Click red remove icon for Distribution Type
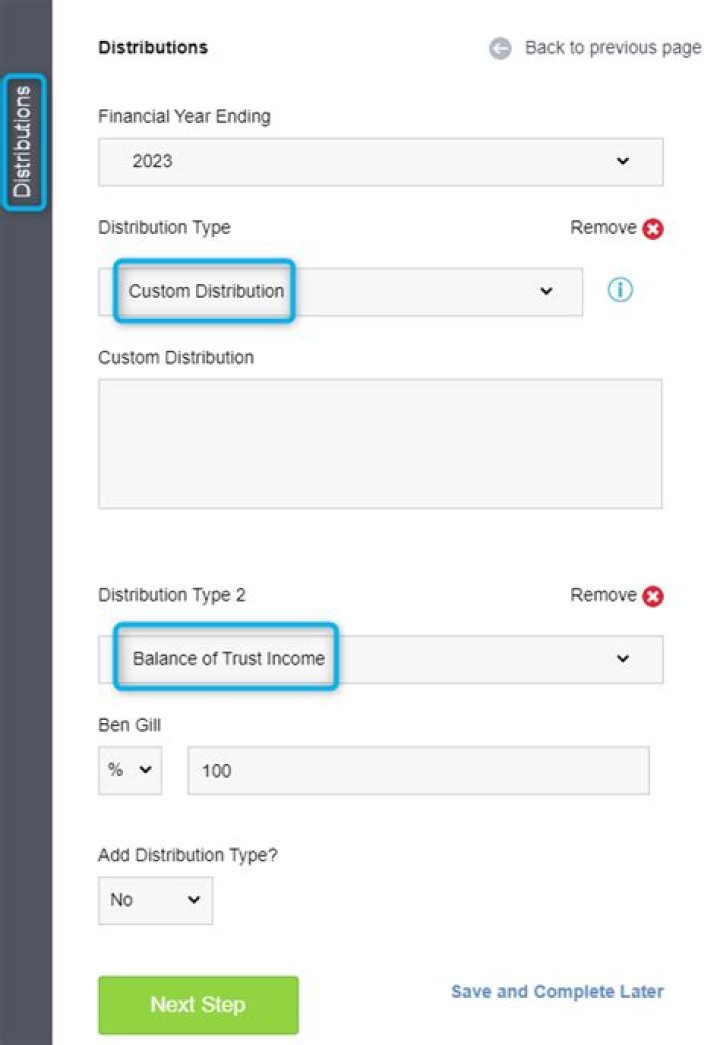 (x=653, y=229)
